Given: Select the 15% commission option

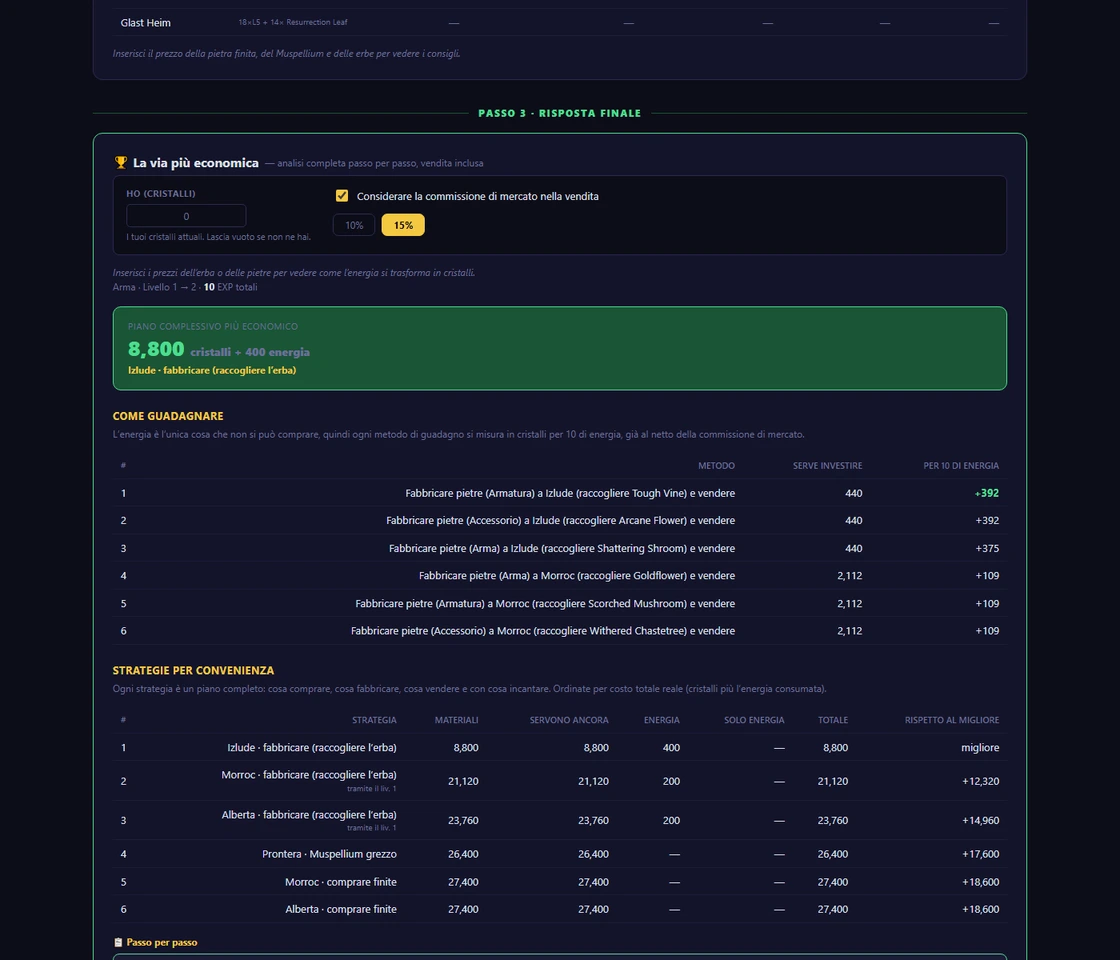Looking at the screenshot, I should [403, 225].
